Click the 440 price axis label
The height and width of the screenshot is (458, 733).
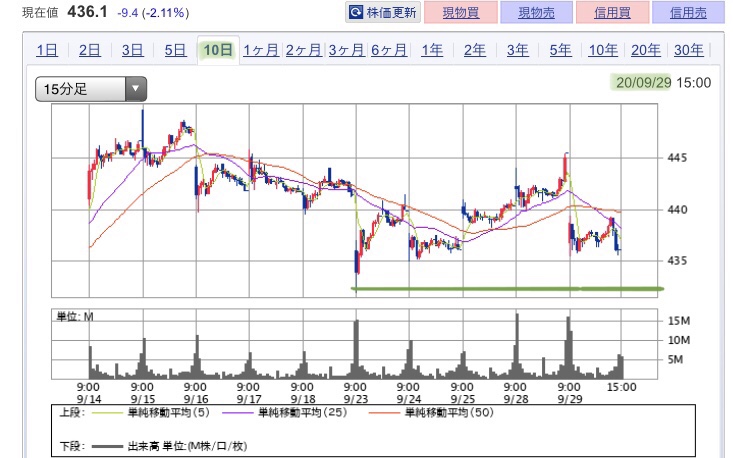pyautogui.click(x=676, y=209)
